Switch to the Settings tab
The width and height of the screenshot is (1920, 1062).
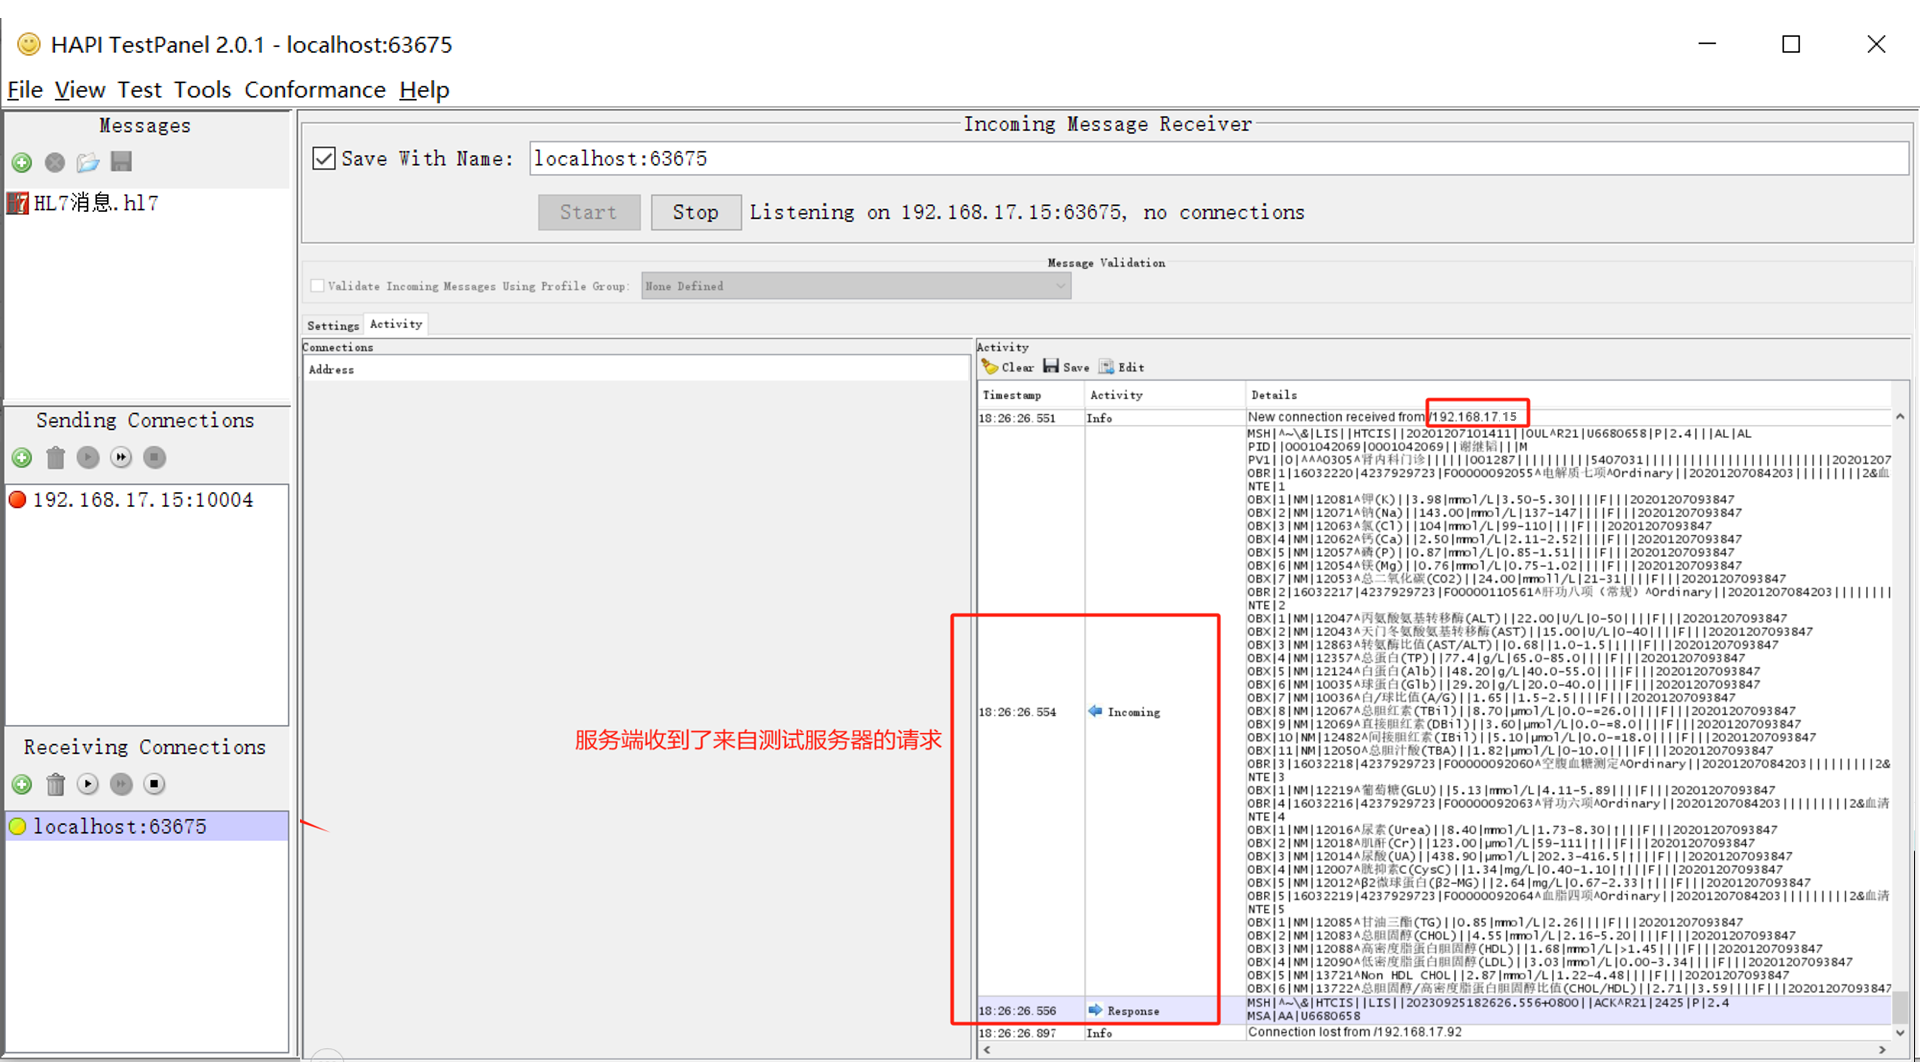coord(333,325)
